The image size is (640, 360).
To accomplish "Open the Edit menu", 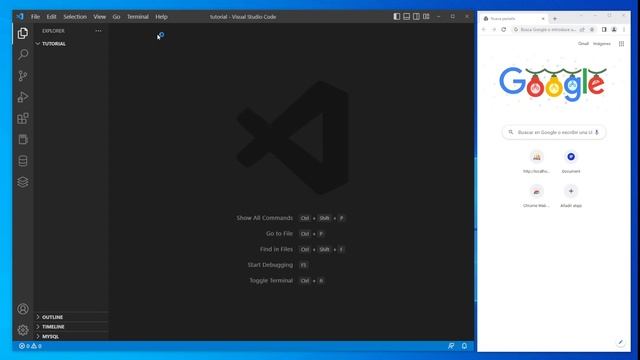I will click(x=51, y=17).
